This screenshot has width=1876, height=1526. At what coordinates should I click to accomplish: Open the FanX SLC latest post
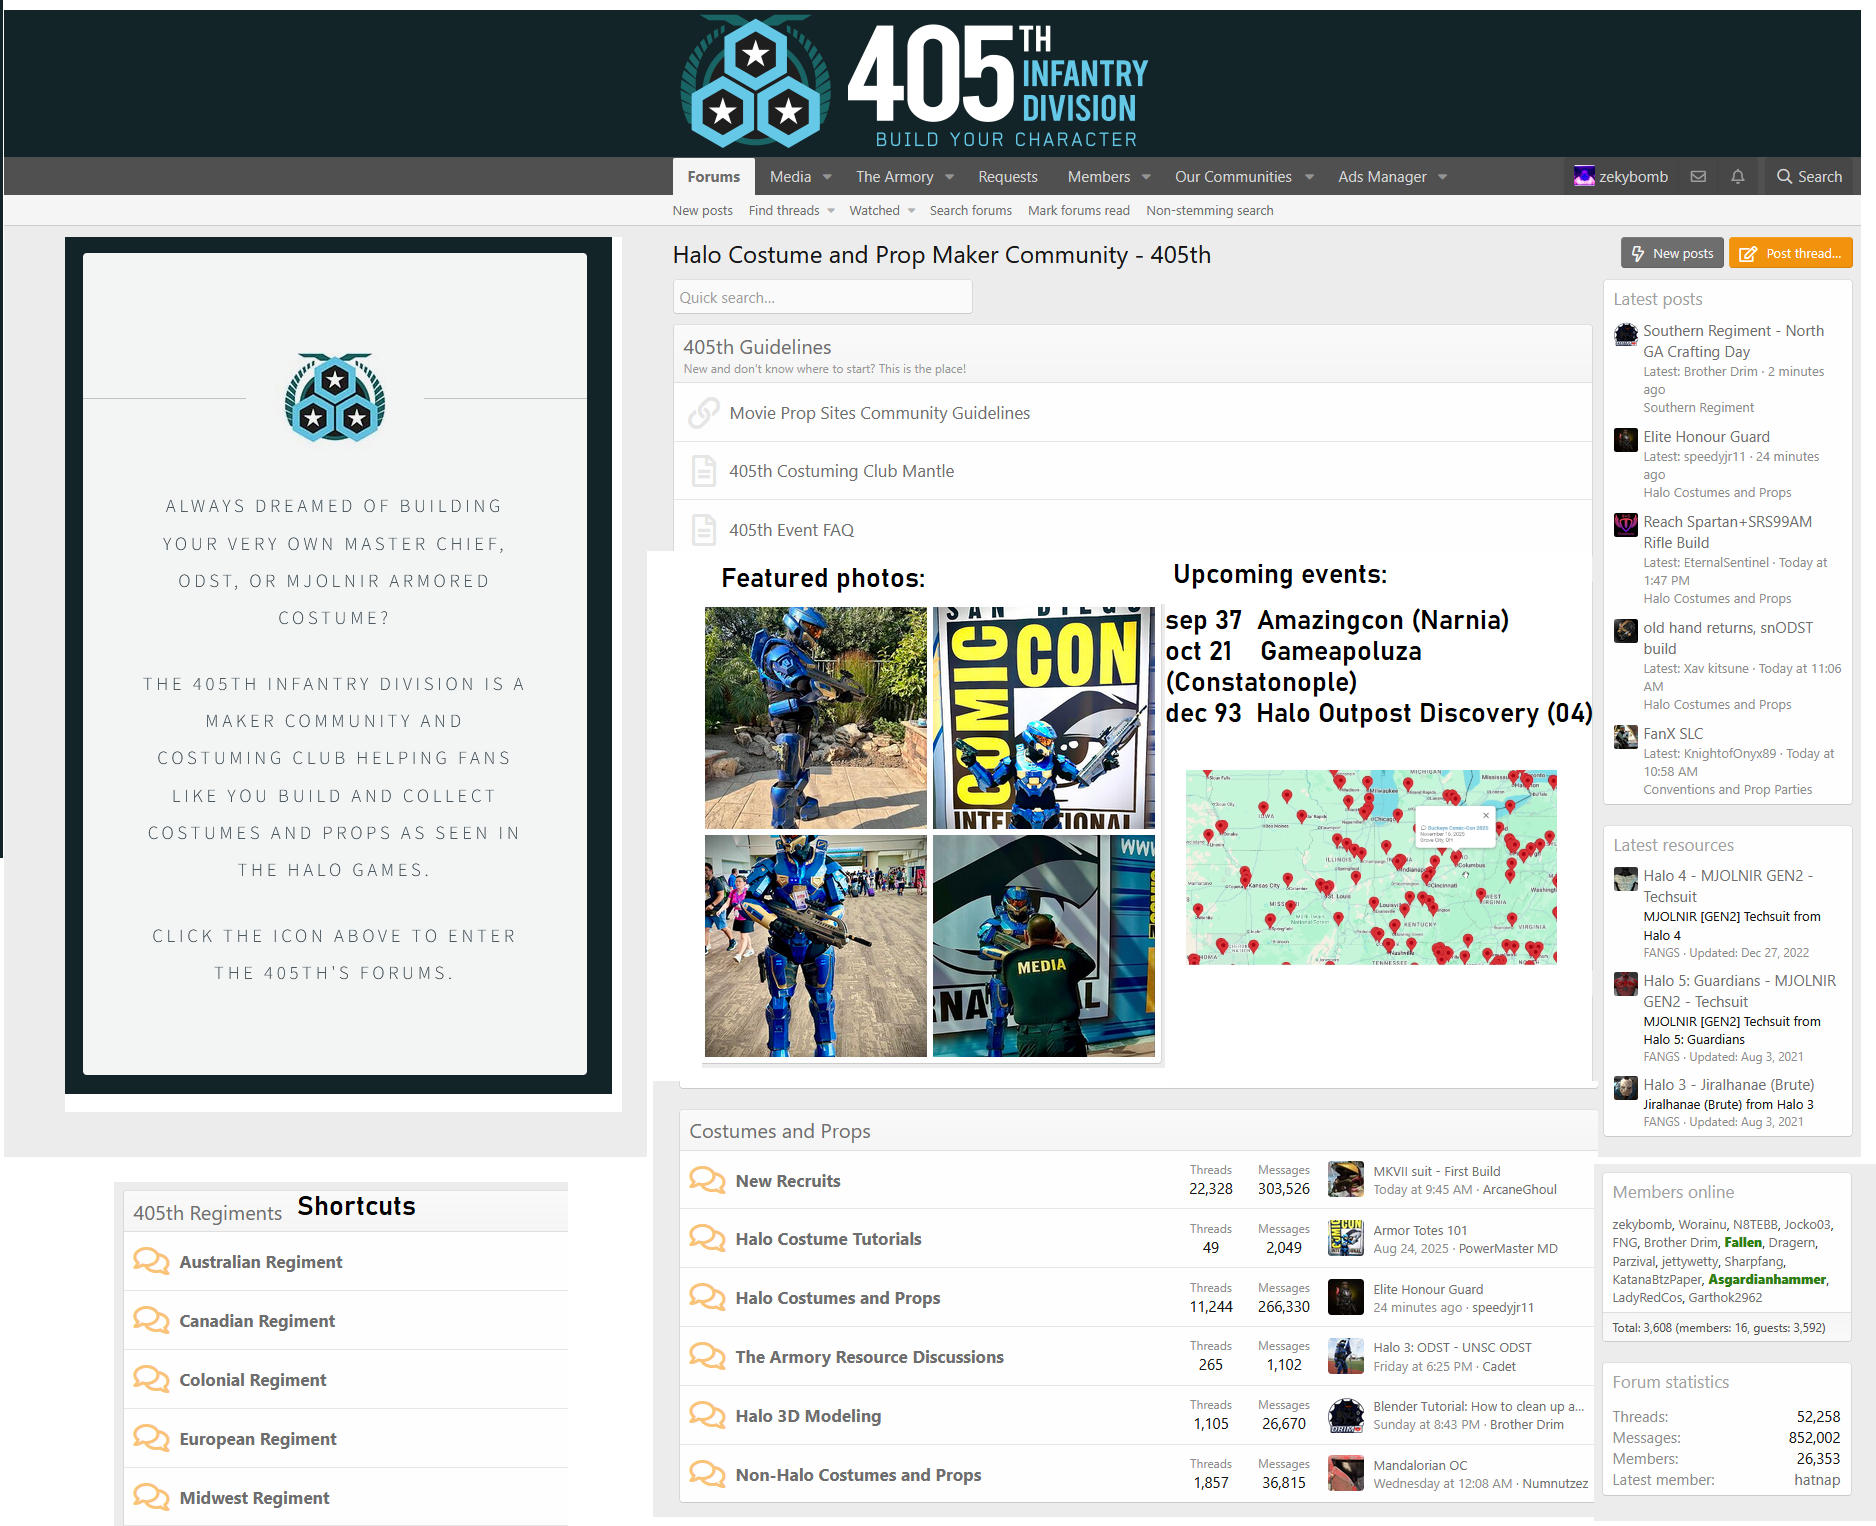point(1673,734)
